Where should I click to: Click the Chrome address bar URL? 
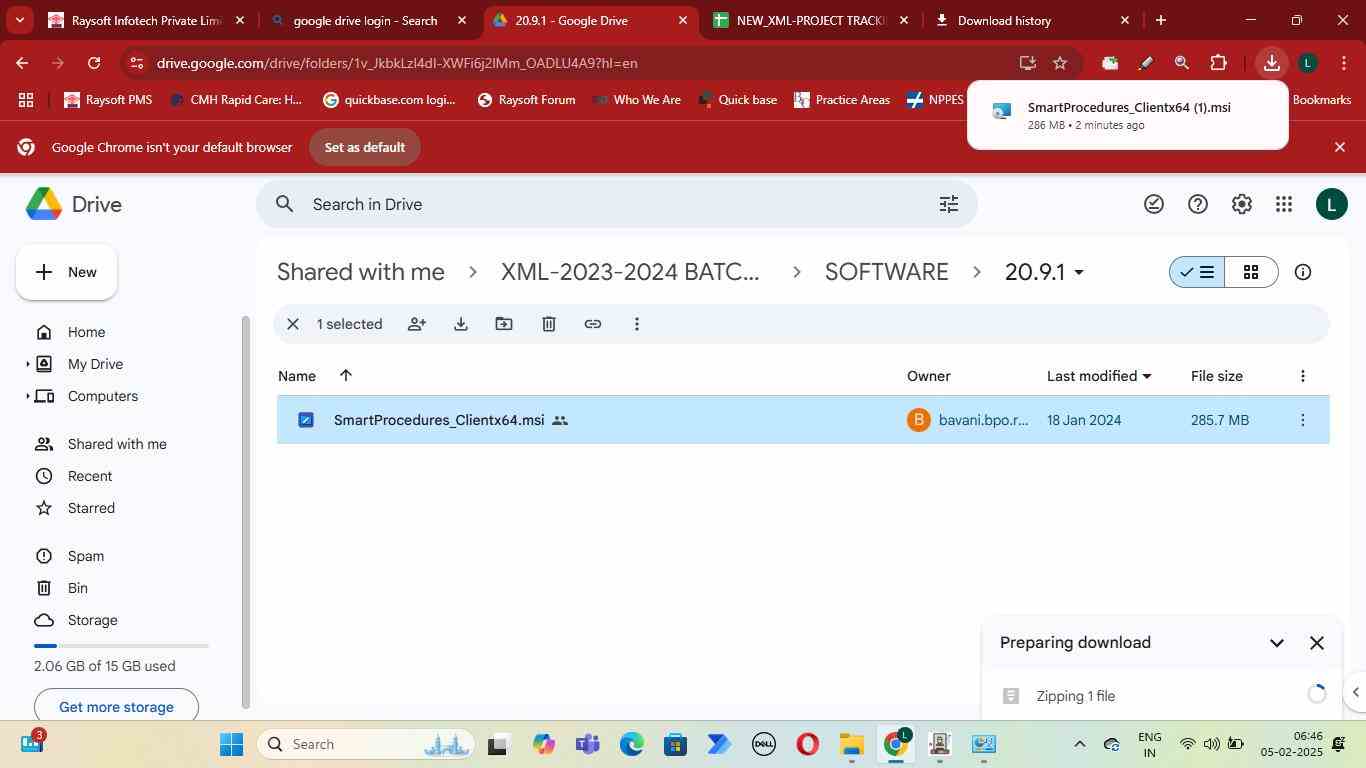coord(396,63)
